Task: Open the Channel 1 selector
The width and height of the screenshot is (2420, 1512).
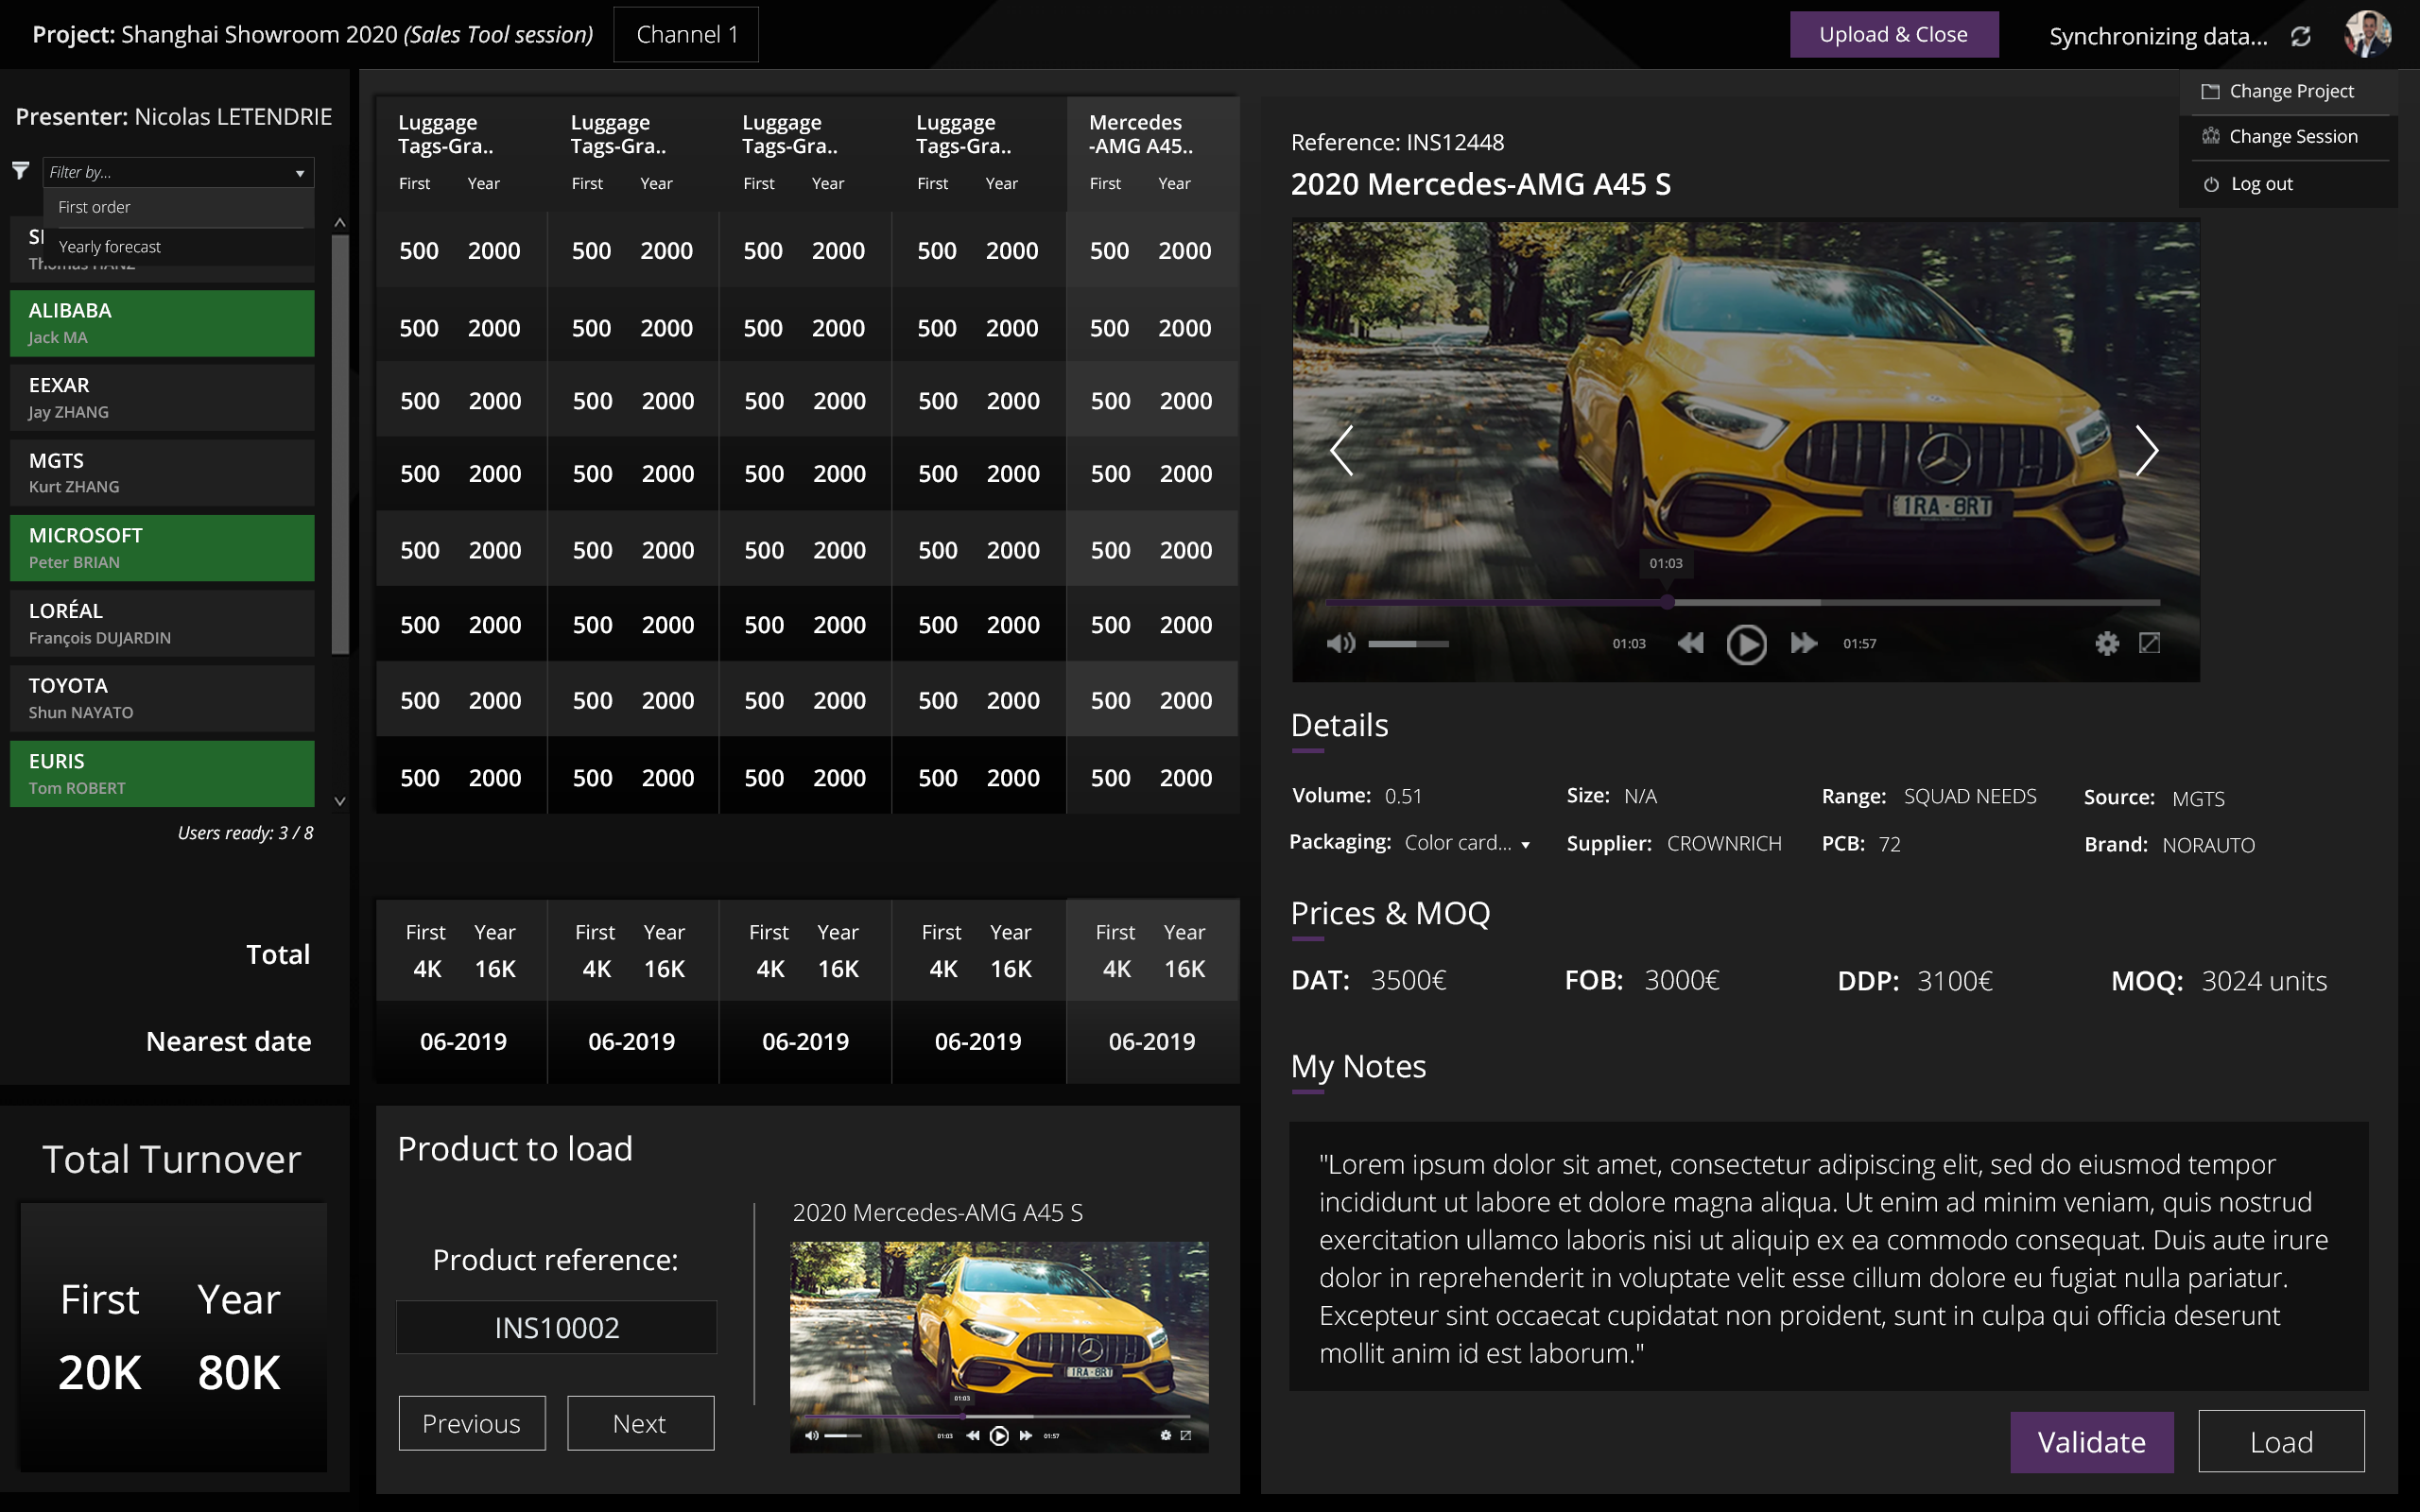Action: coord(686,34)
